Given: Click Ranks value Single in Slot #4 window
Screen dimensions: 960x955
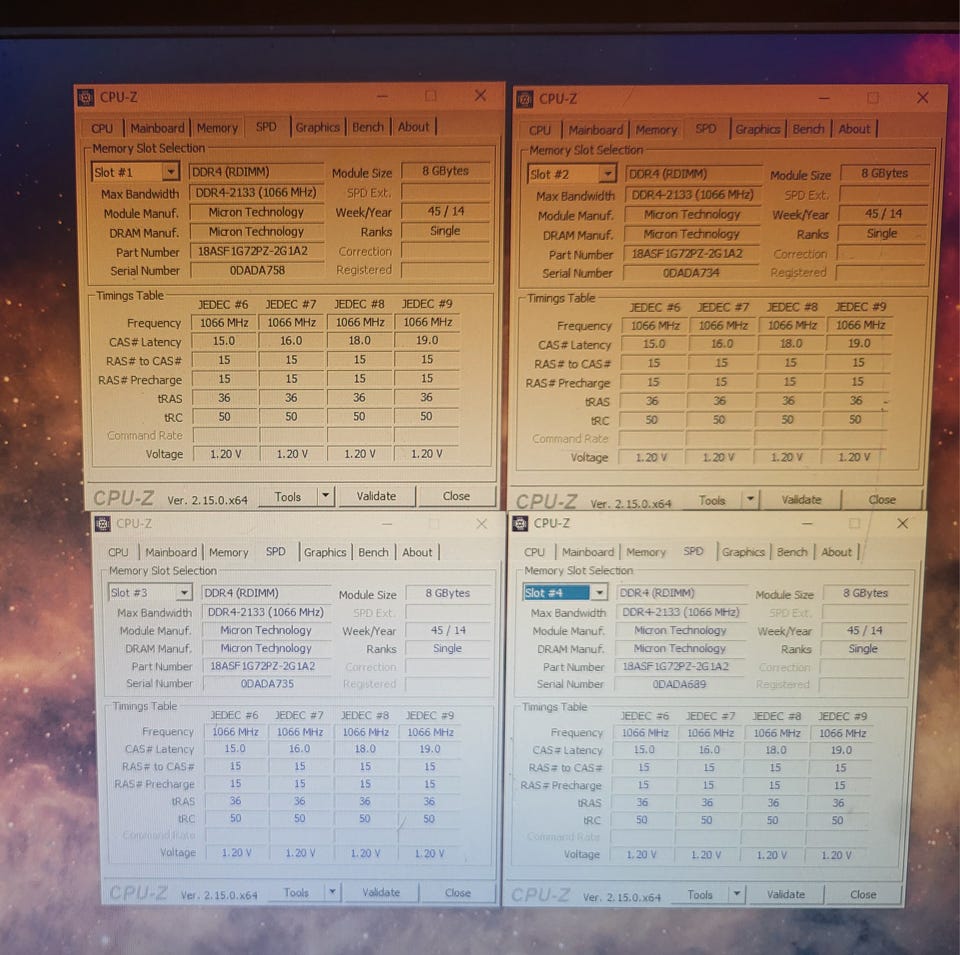Looking at the screenshot, I should coord(863,648).
